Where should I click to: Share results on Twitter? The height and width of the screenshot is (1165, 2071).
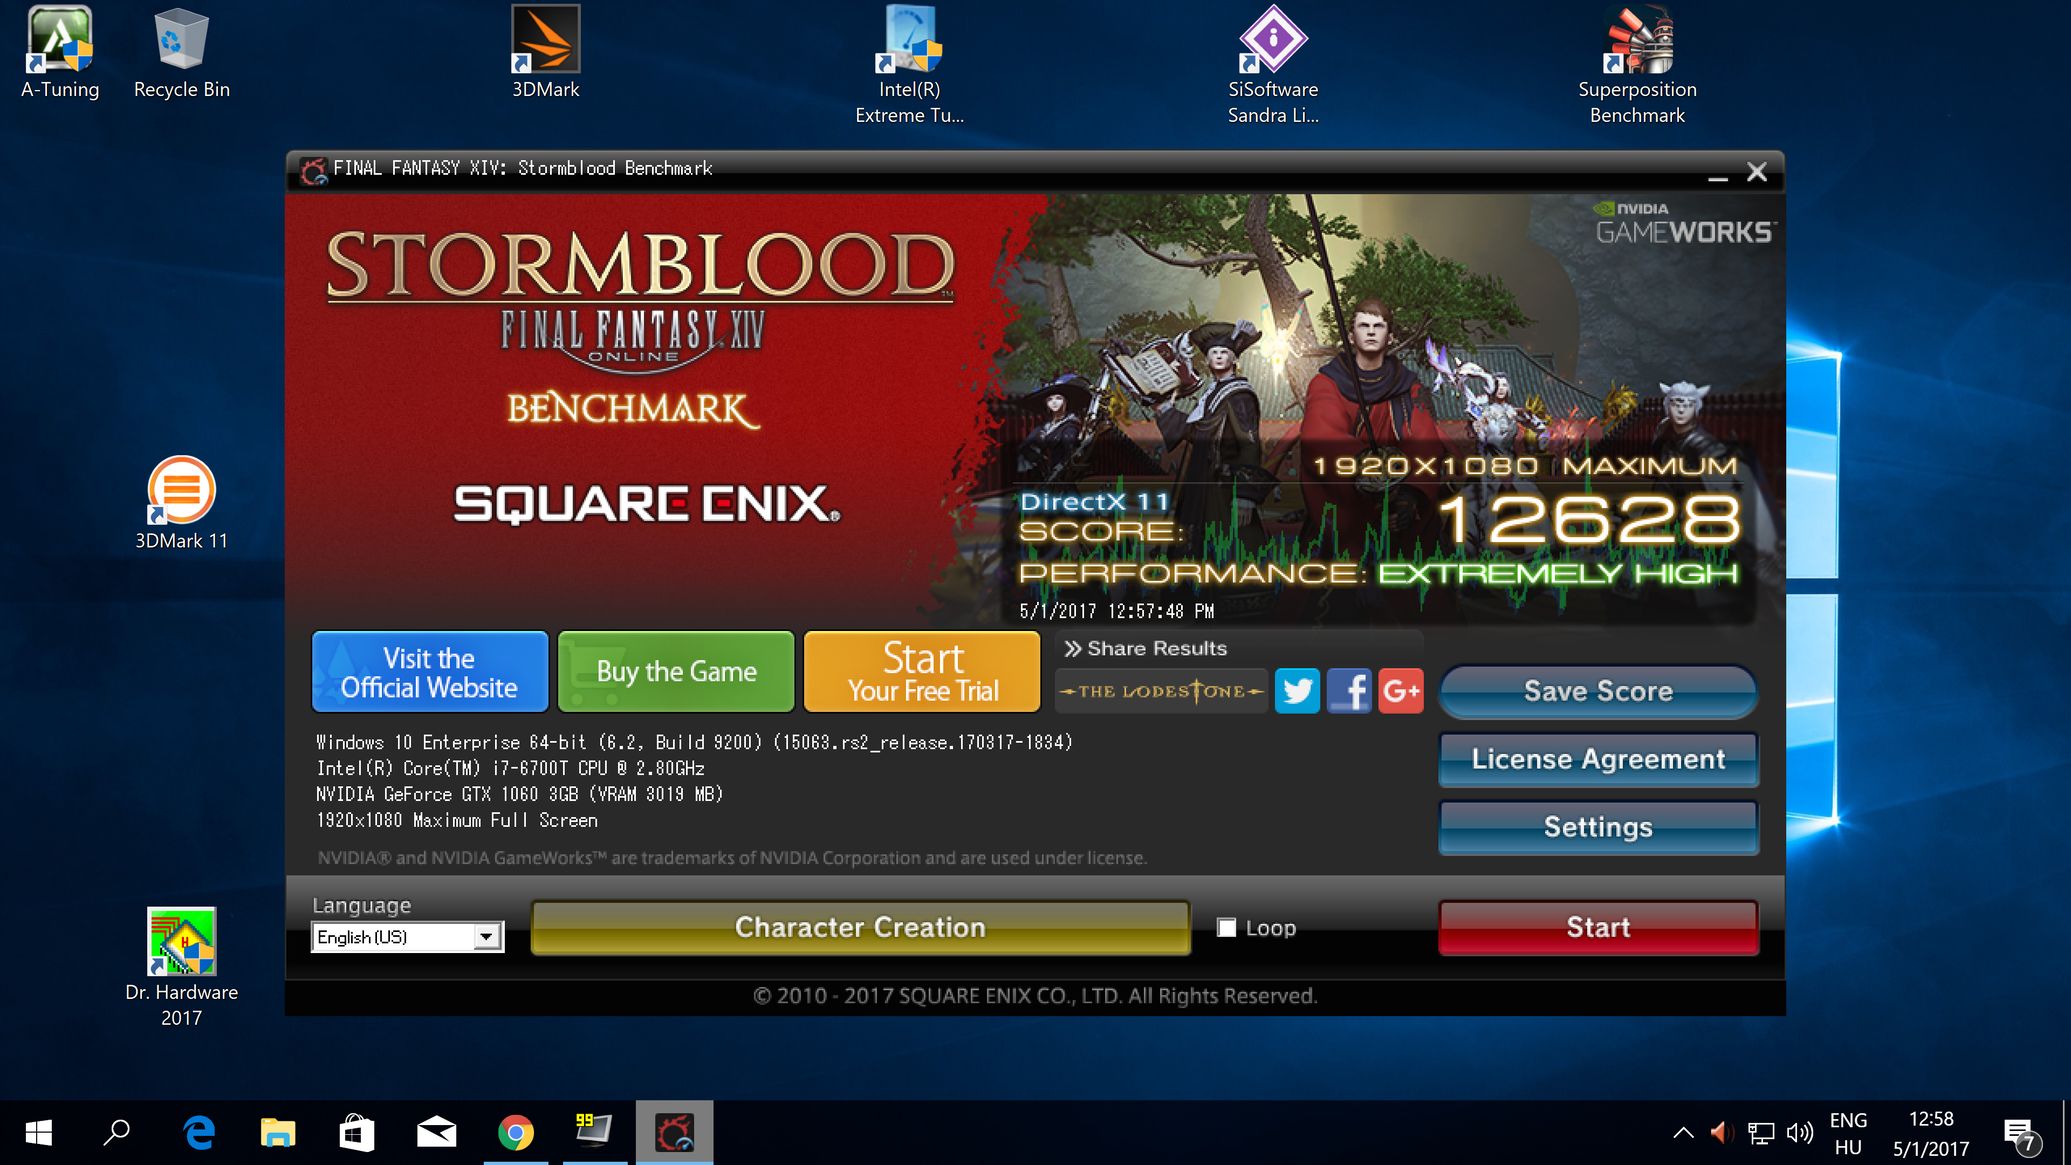click(x=1297, y=691)
